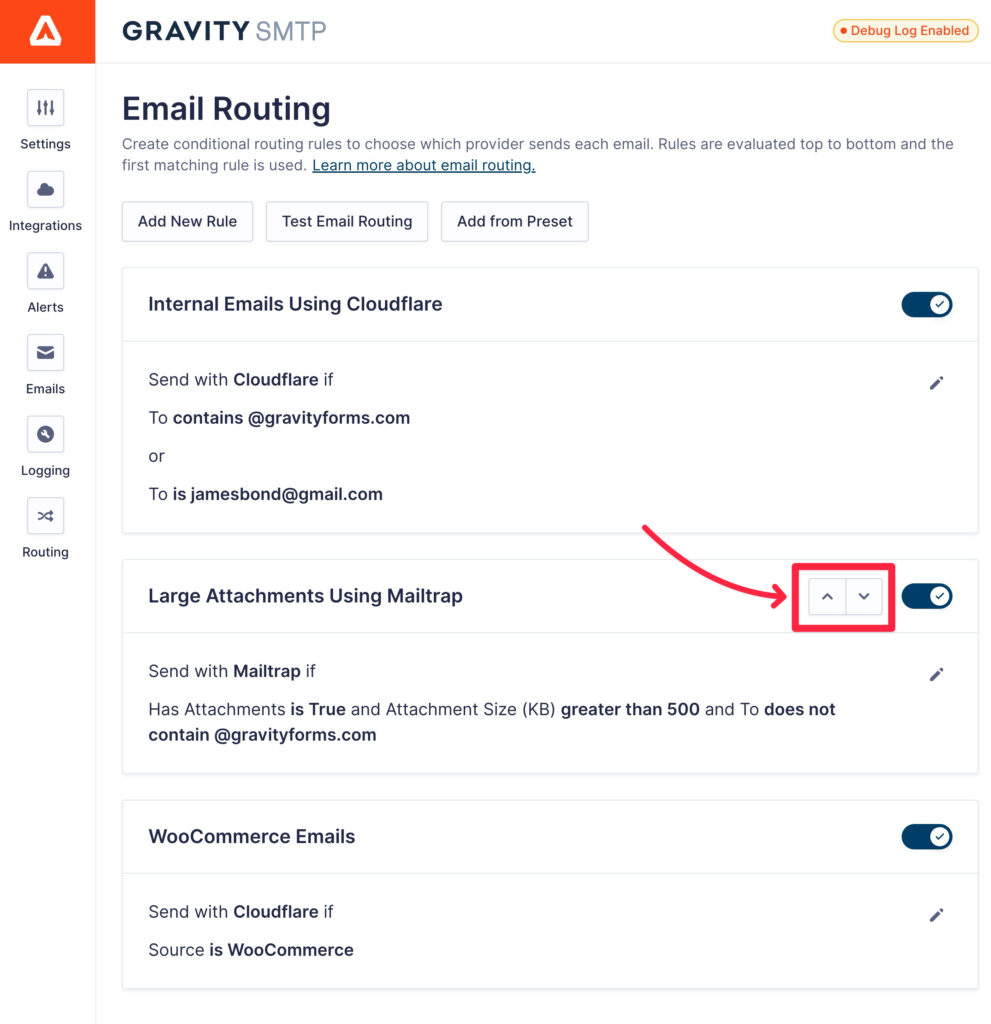Image resolution: width=991 pixels, height=1024 pixels.
Task: Click 'To is jamesbond@gmail.com' condition
Action: 265,494
